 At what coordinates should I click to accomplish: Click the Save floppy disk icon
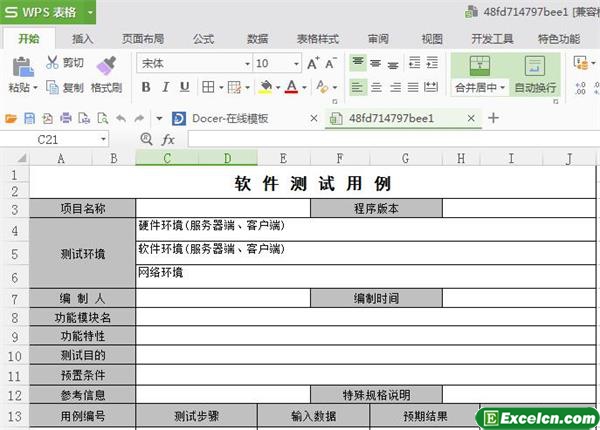[29, 119]
